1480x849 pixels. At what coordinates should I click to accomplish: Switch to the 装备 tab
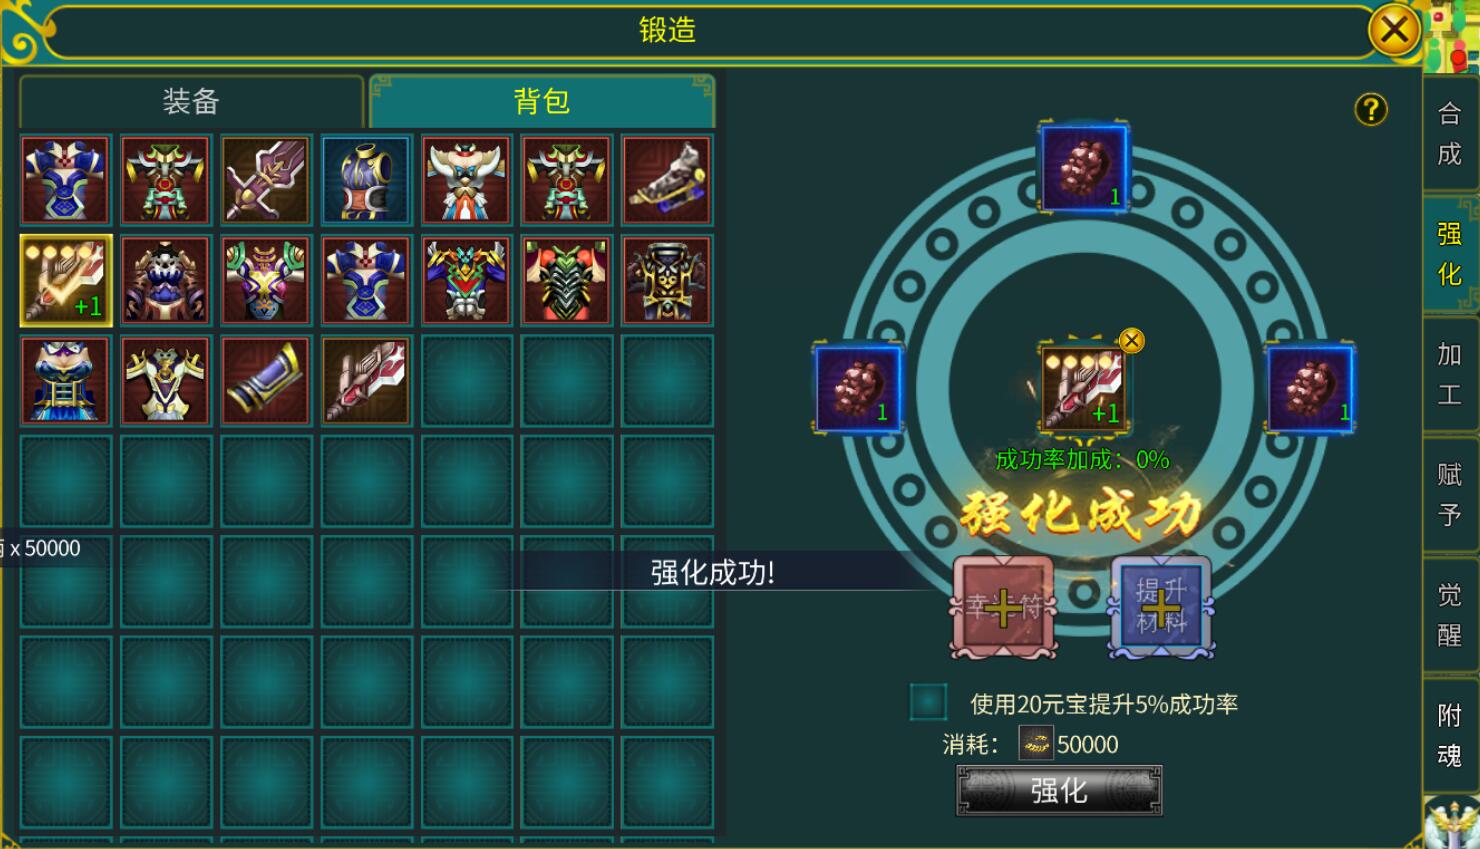pyautogui.click(x=191, y=101)
